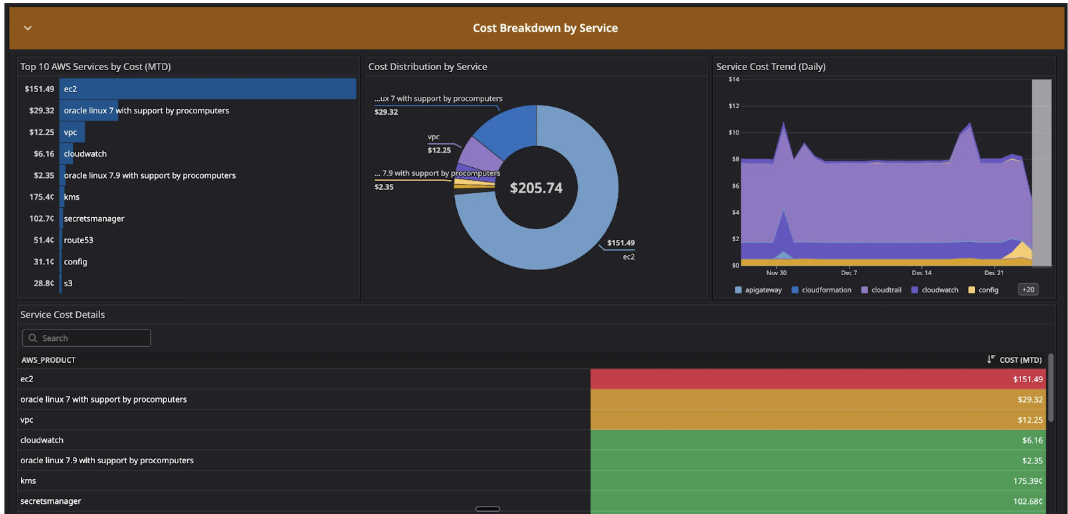Click the oracle linux 7 donut slice
Screen dimensions: 1068x514
[x=507, y=131]
